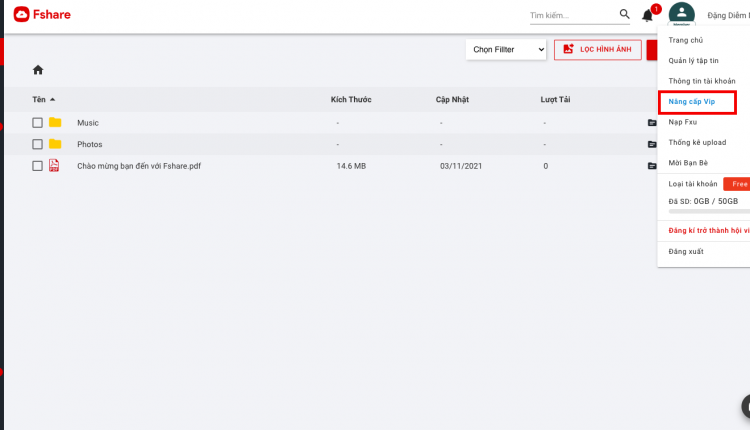
Task: Click the detail icon in the PDF row
Action: click(x=652, y=166)
